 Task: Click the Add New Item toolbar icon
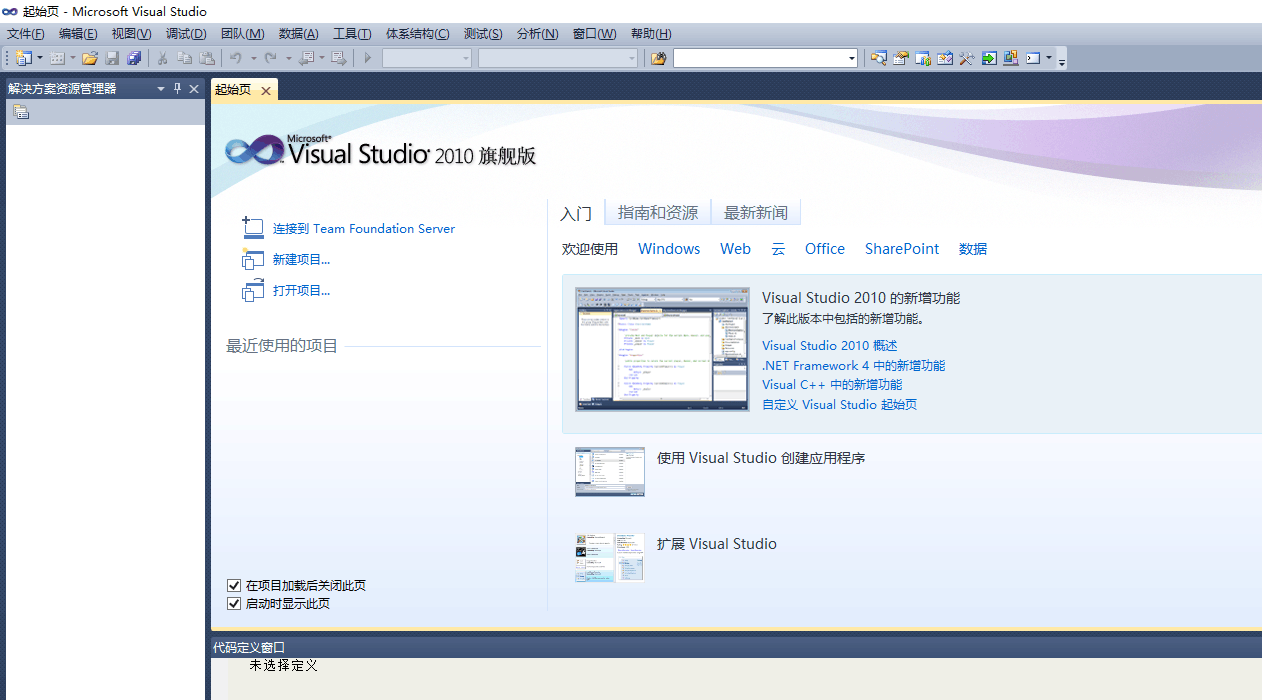click(x=57, y=58)
